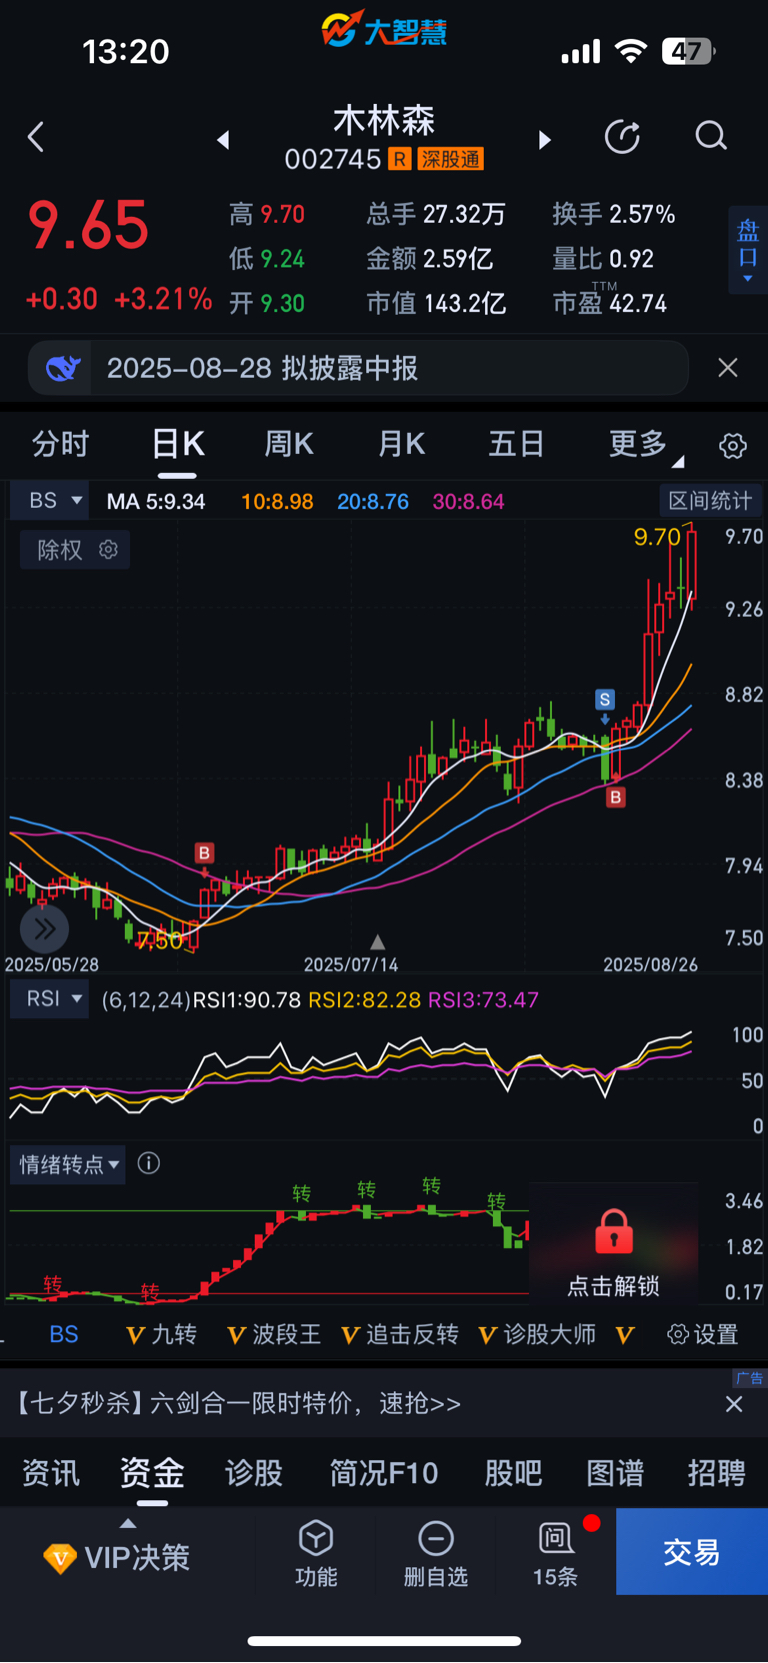The width and height of the screenshot is (768, 1663).
Task: Tap 点击解锁 to unlock indicator
Action: point(613,1286)
